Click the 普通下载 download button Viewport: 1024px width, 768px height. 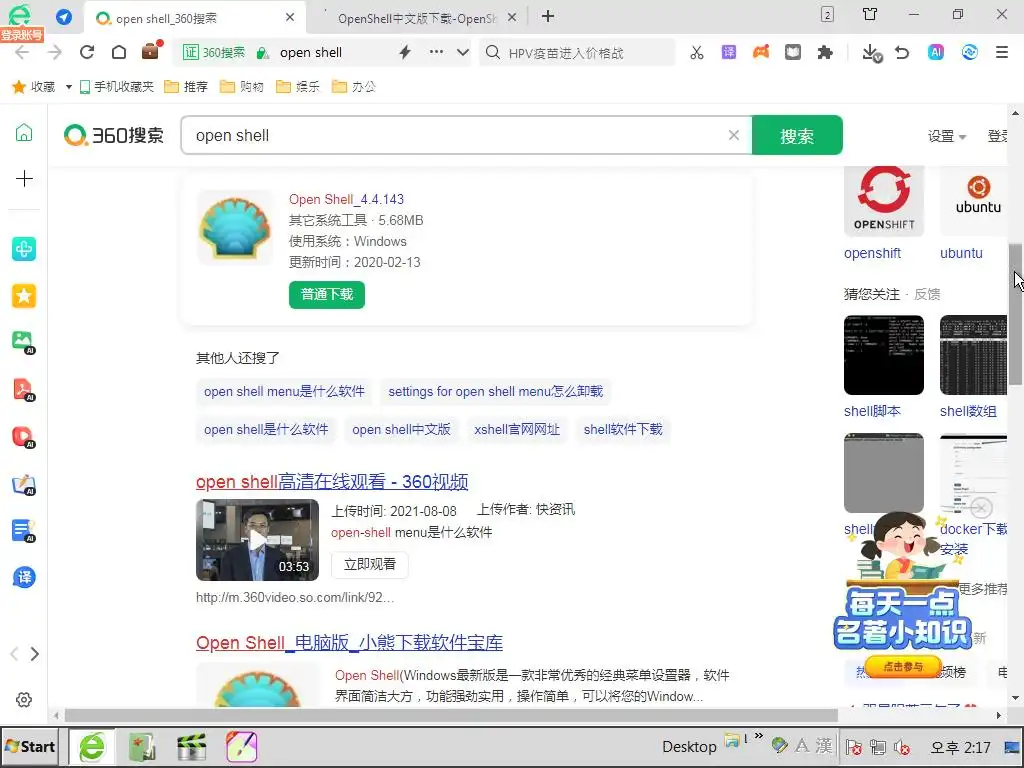(x=327, y=295)
